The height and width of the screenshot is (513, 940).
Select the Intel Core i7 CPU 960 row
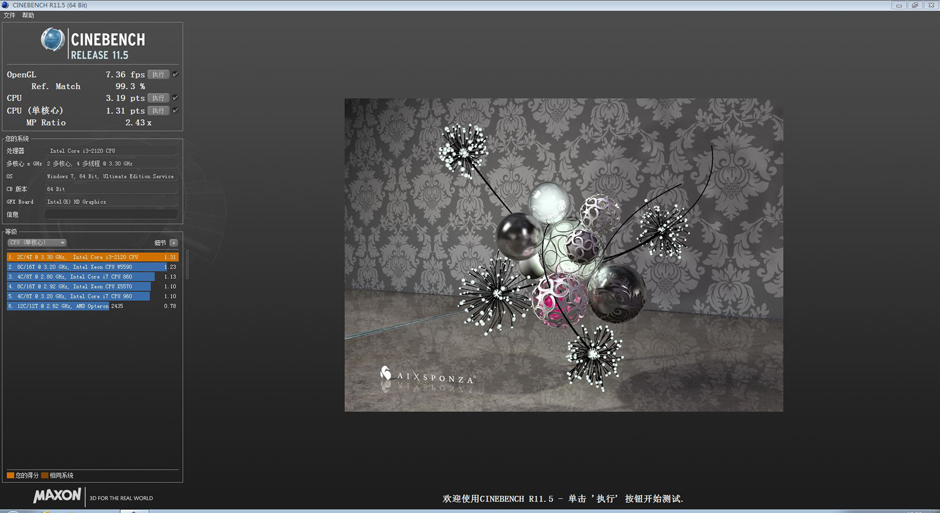tap(92, 296)
